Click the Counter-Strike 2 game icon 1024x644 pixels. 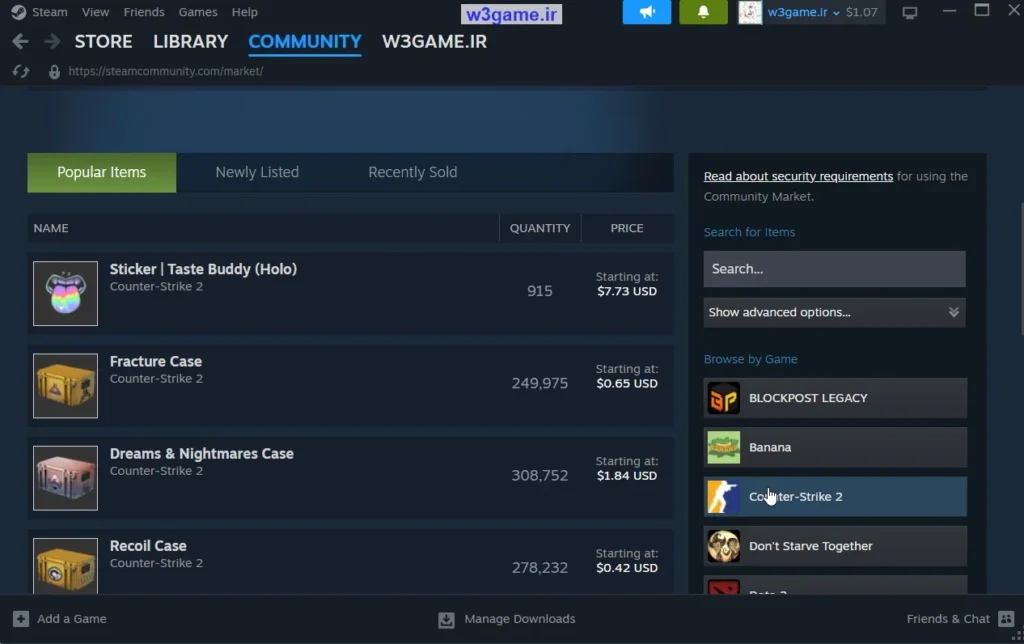[724, 496]
